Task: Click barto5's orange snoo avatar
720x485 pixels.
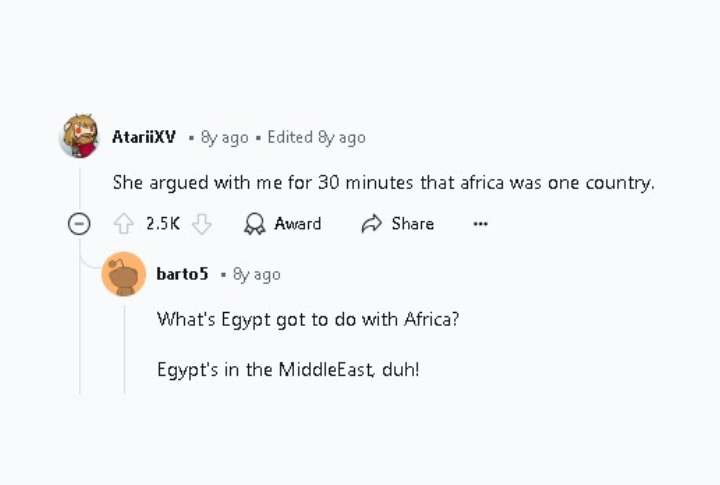Action: coord(124,274)
